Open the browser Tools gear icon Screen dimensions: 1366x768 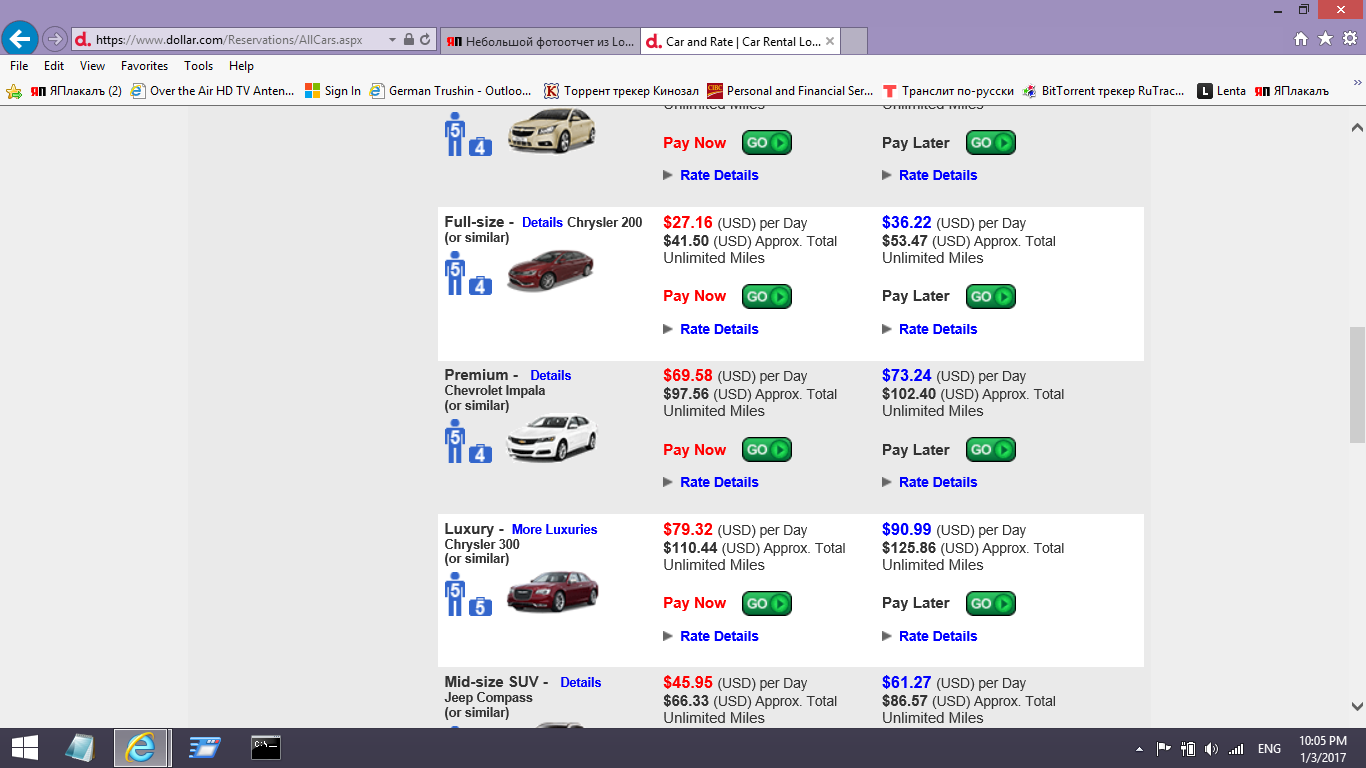(x=1350, y=39)
